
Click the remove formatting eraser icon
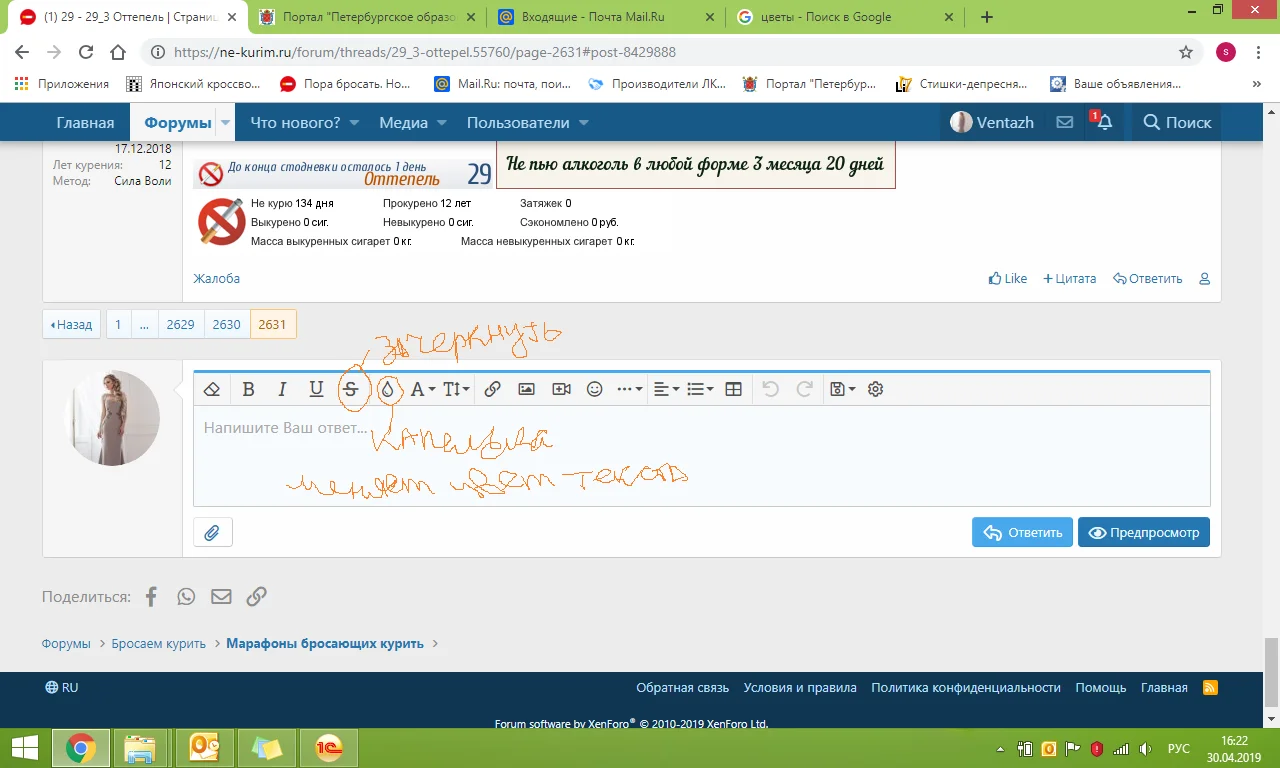pos(212,389)
